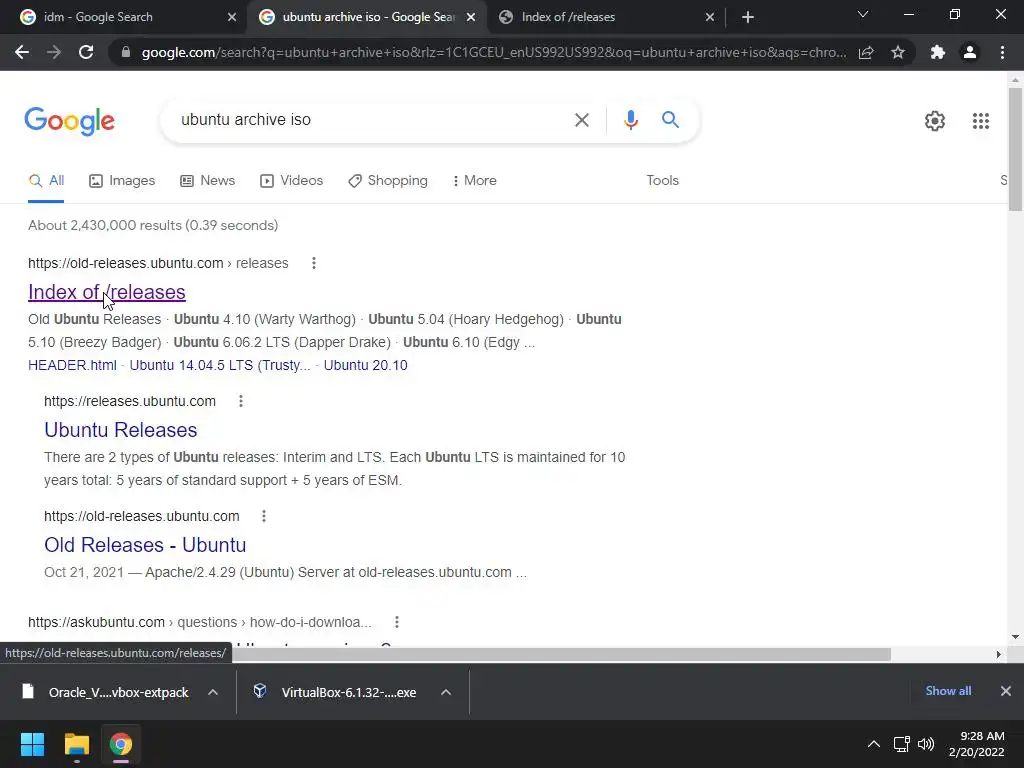Select the News search tab
This screenshot has width=1024, height=768.
208,180
